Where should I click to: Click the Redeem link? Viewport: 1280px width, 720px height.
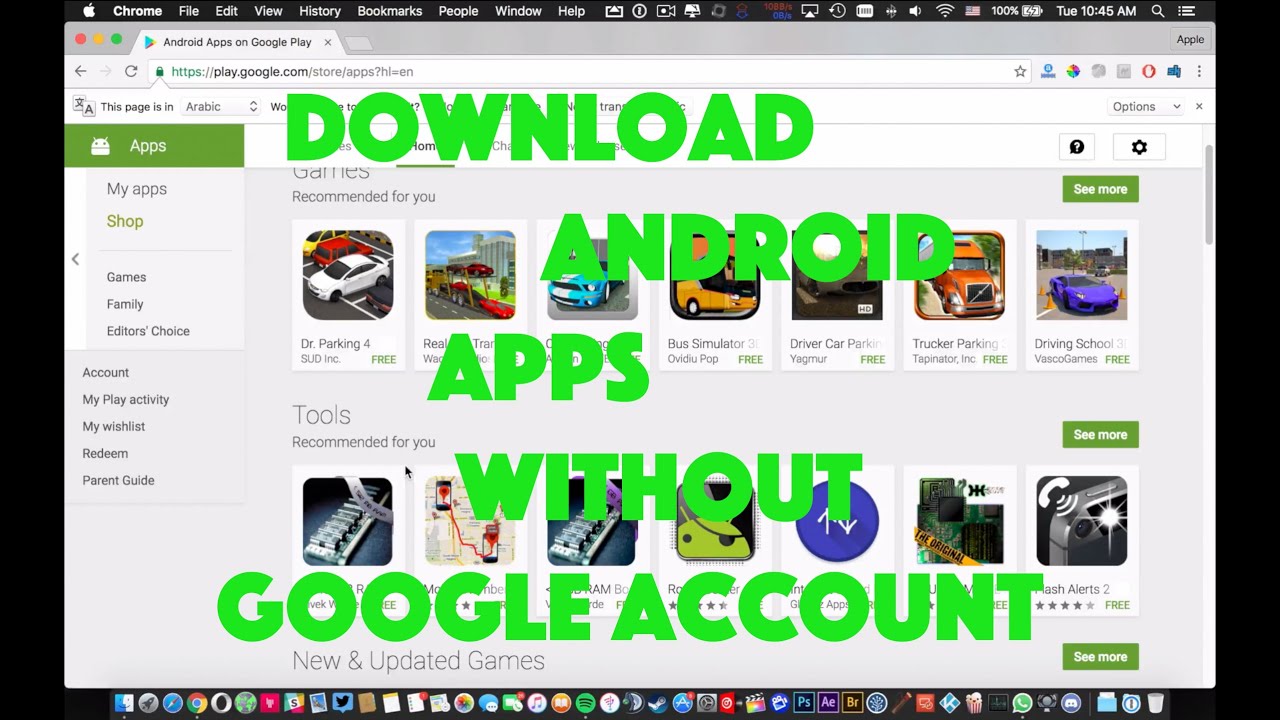tap(105, 453)
